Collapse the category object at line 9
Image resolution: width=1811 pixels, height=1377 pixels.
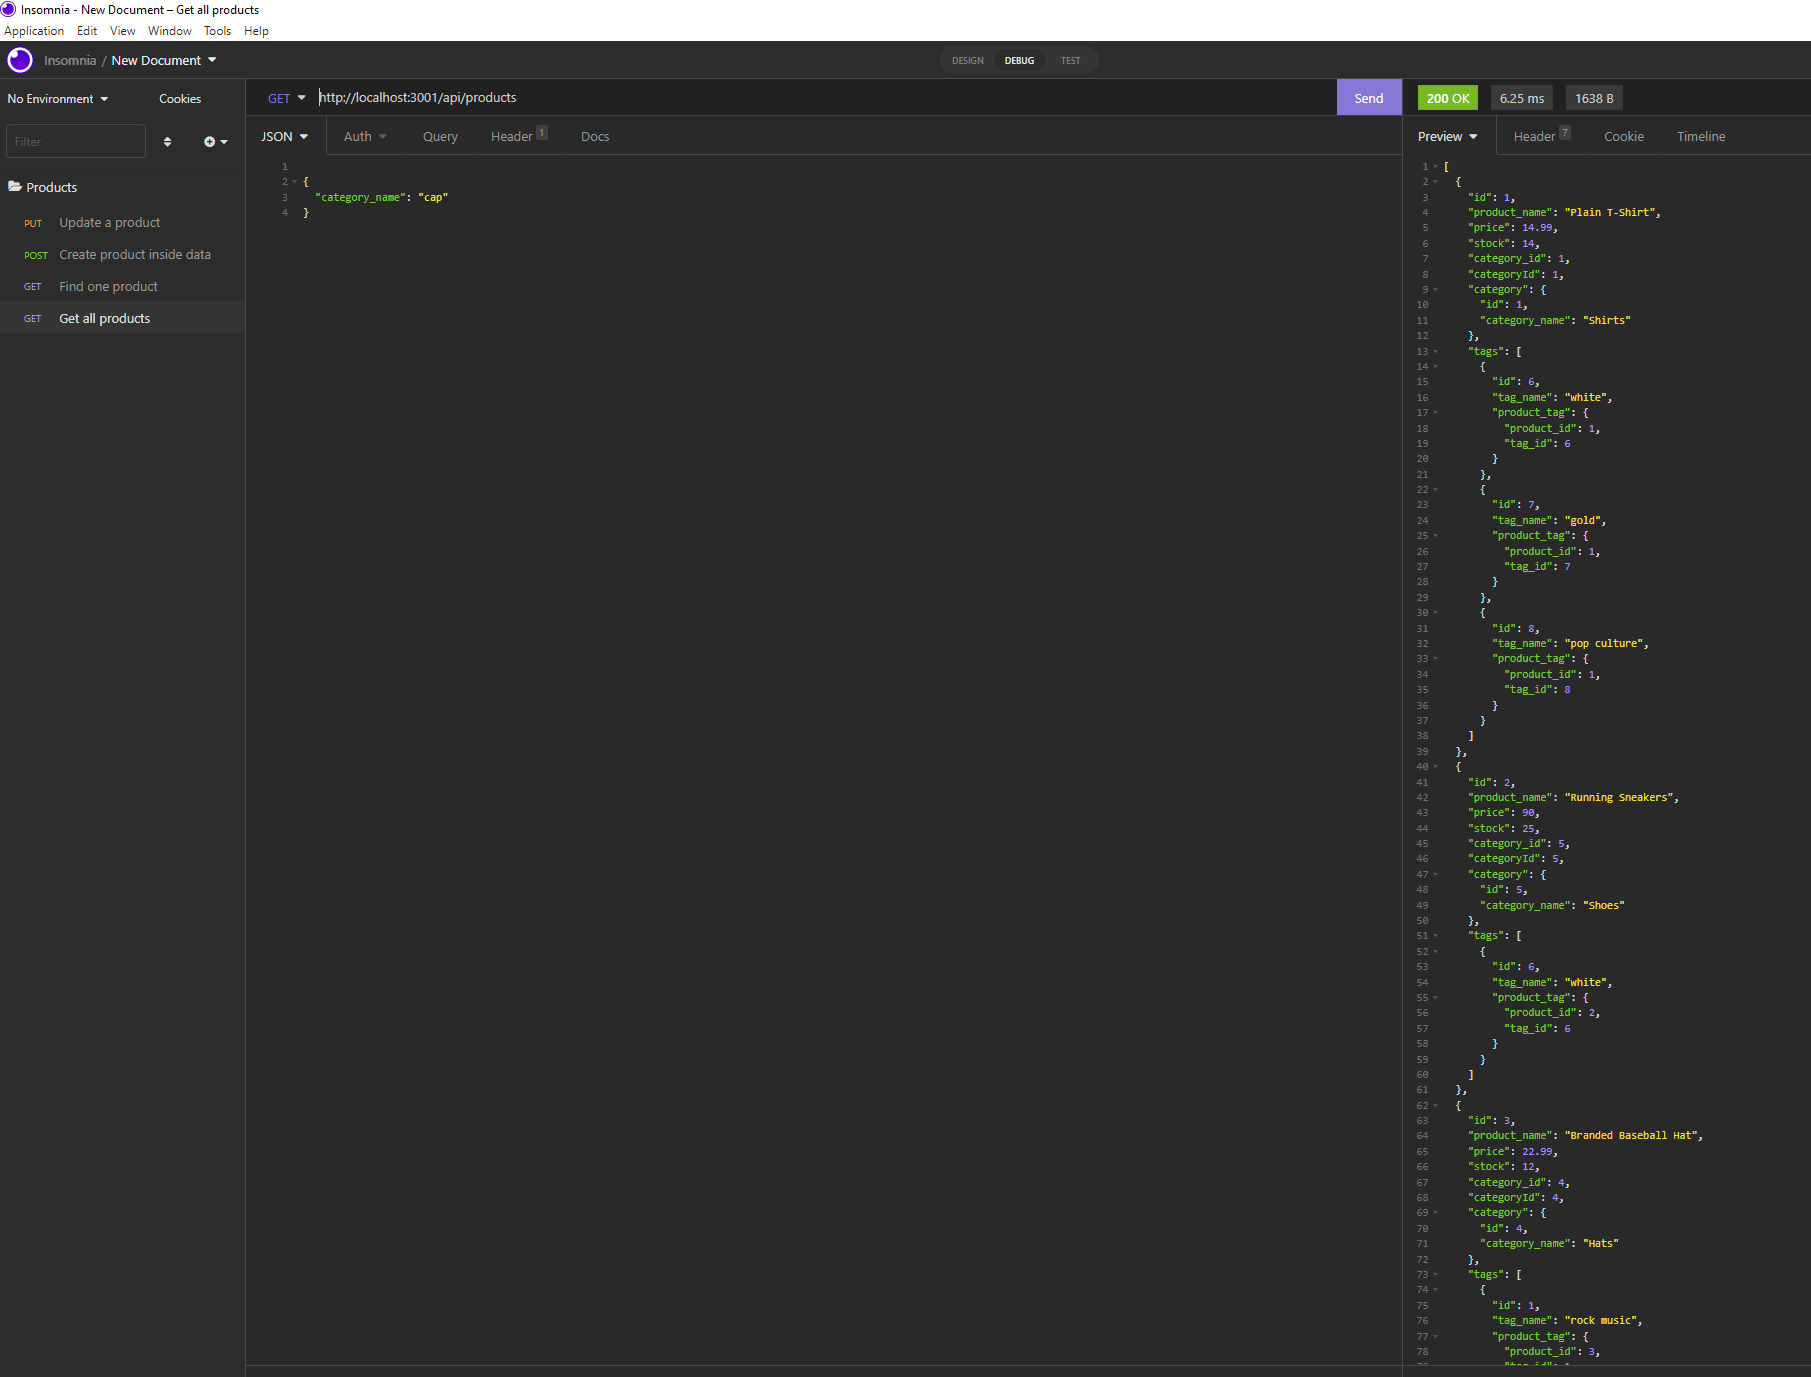tap(1435, 290)
